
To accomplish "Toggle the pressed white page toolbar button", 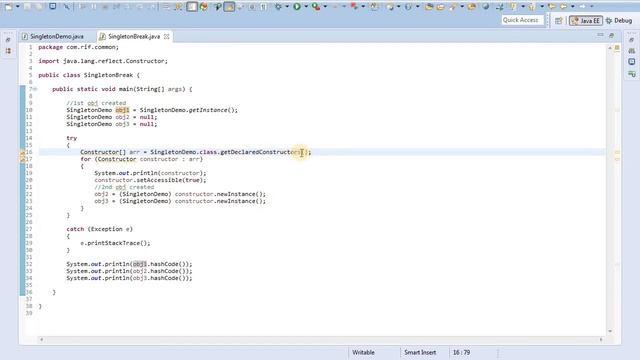I will tap(191, 7).
